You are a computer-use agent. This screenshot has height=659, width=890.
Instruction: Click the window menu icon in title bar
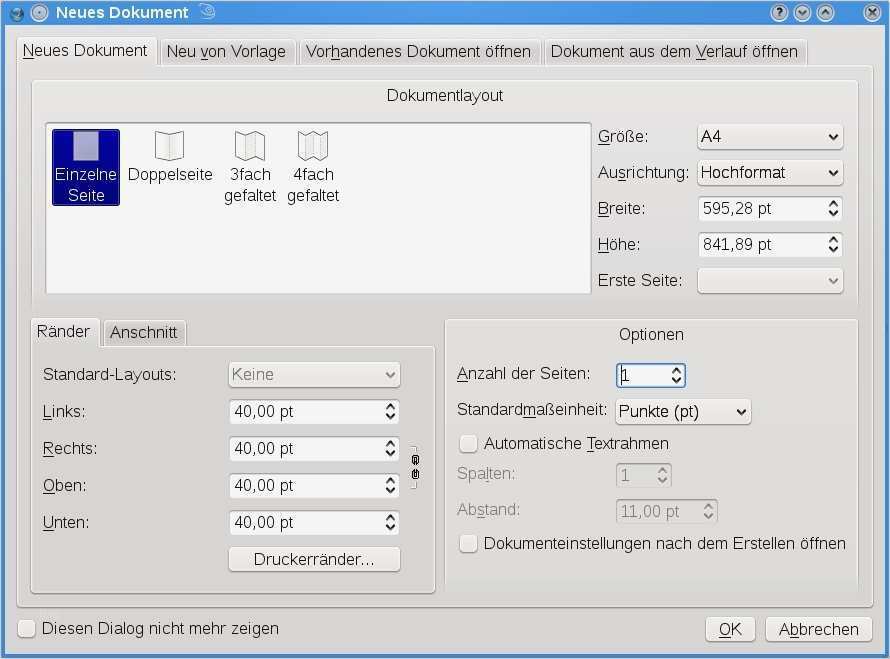click(17, 12)
